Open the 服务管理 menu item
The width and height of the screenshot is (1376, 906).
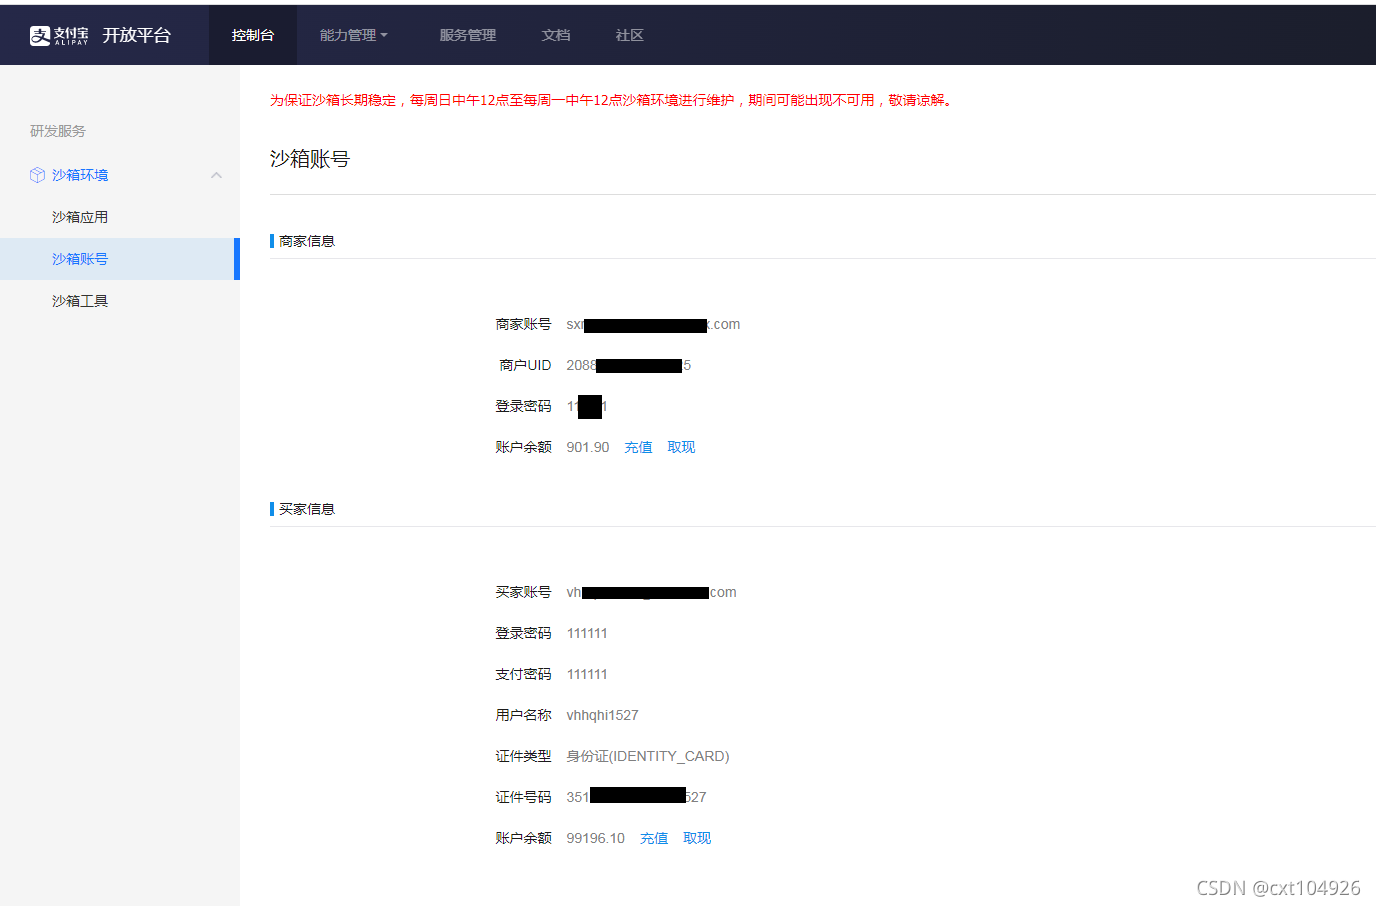(x=468, y=35)
